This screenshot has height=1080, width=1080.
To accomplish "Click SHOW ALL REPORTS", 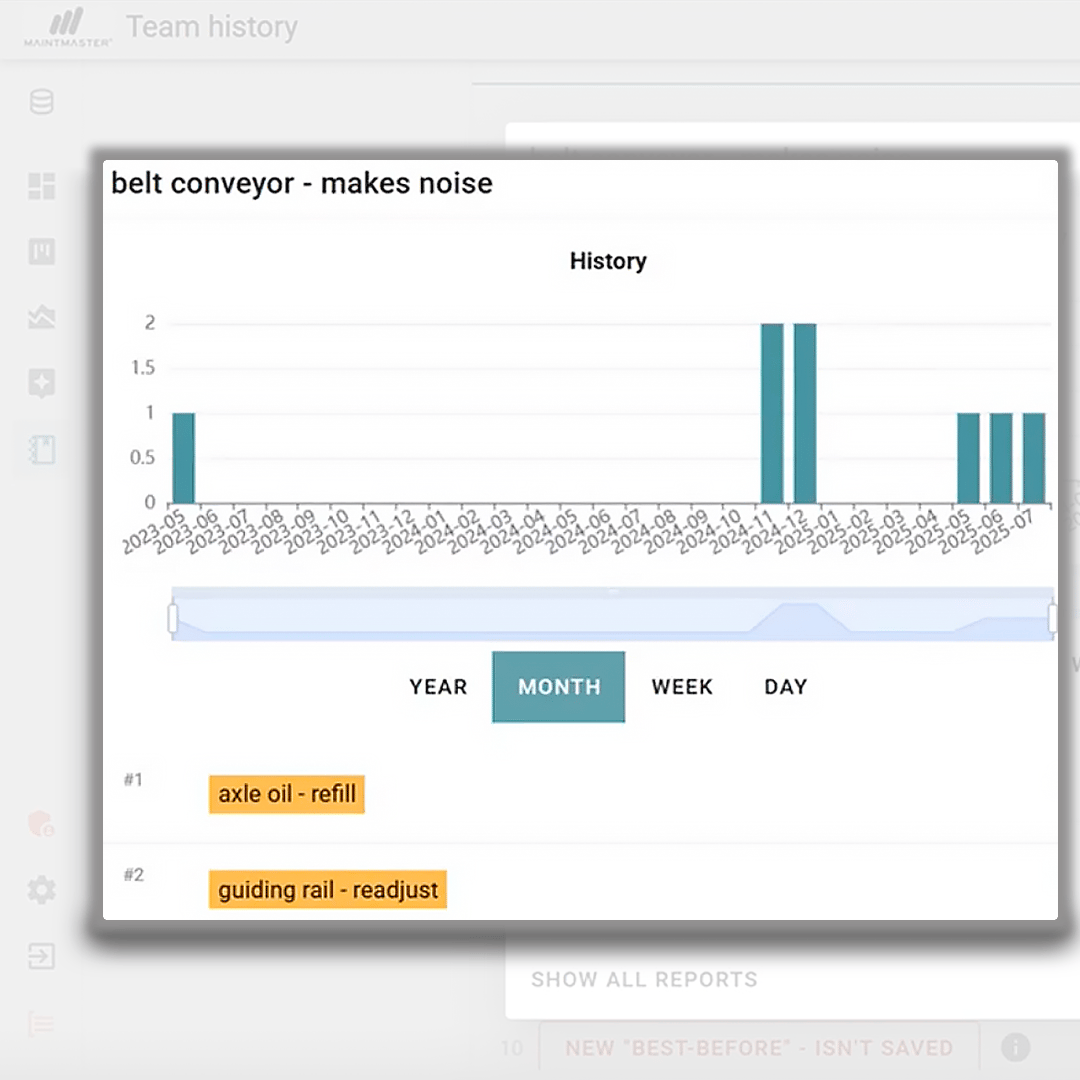I will 644,980.
